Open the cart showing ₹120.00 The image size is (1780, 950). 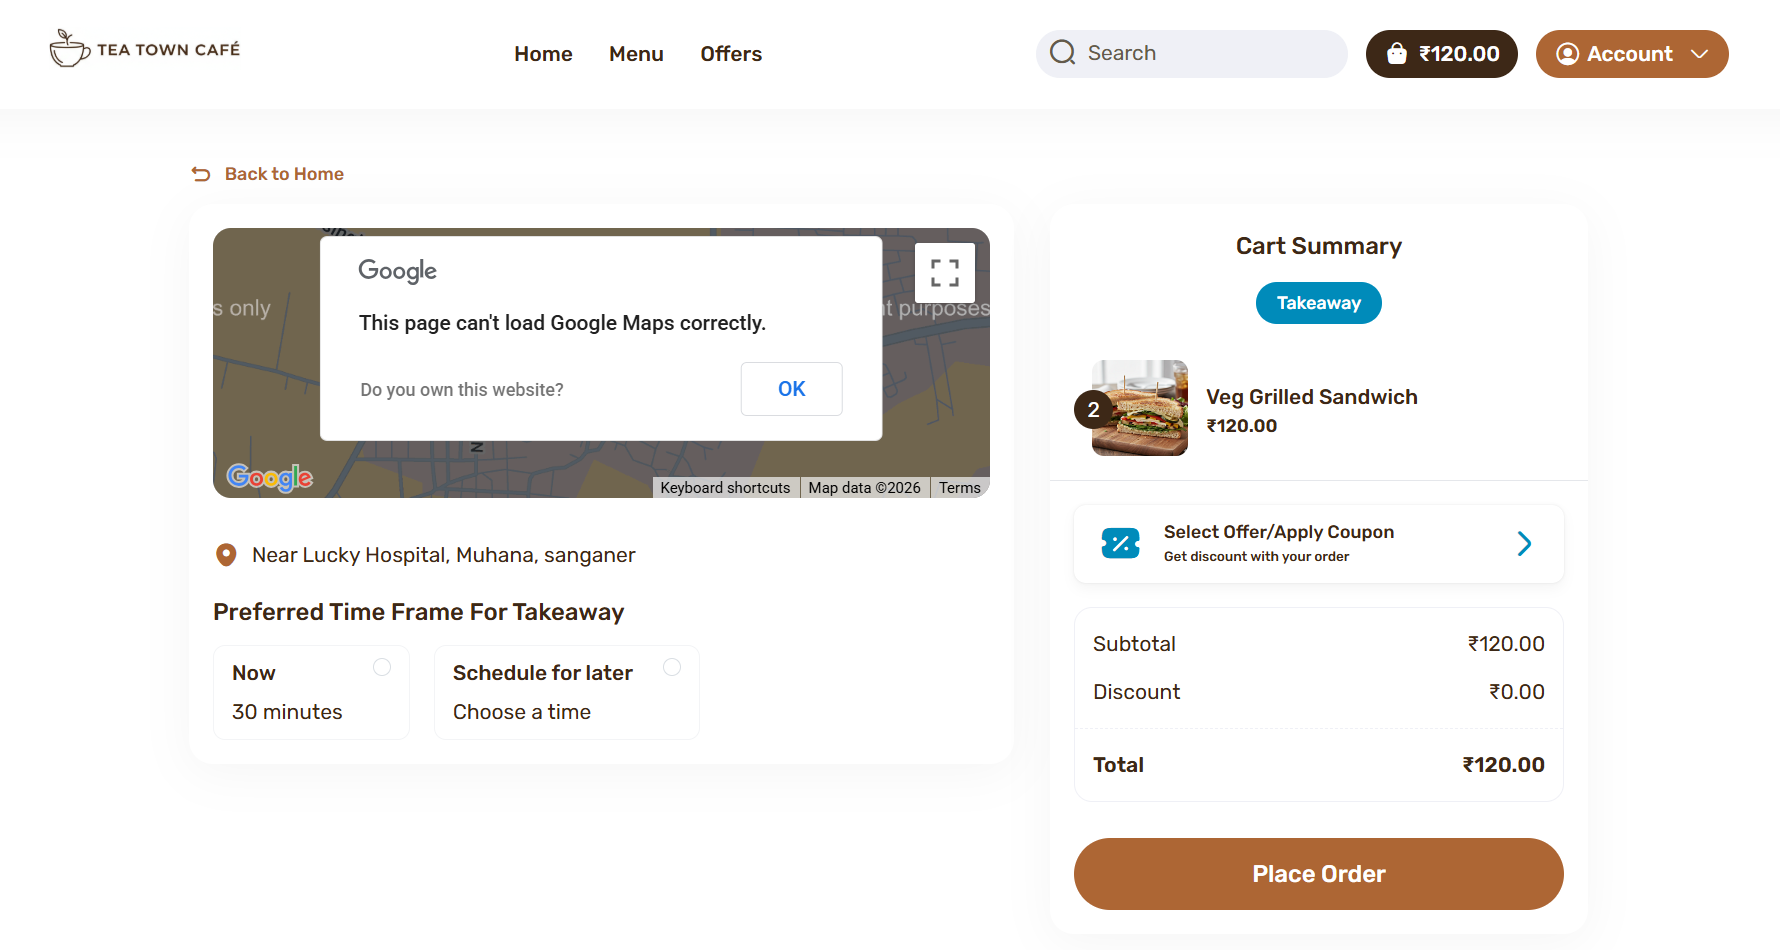[x=1441, y=54]
